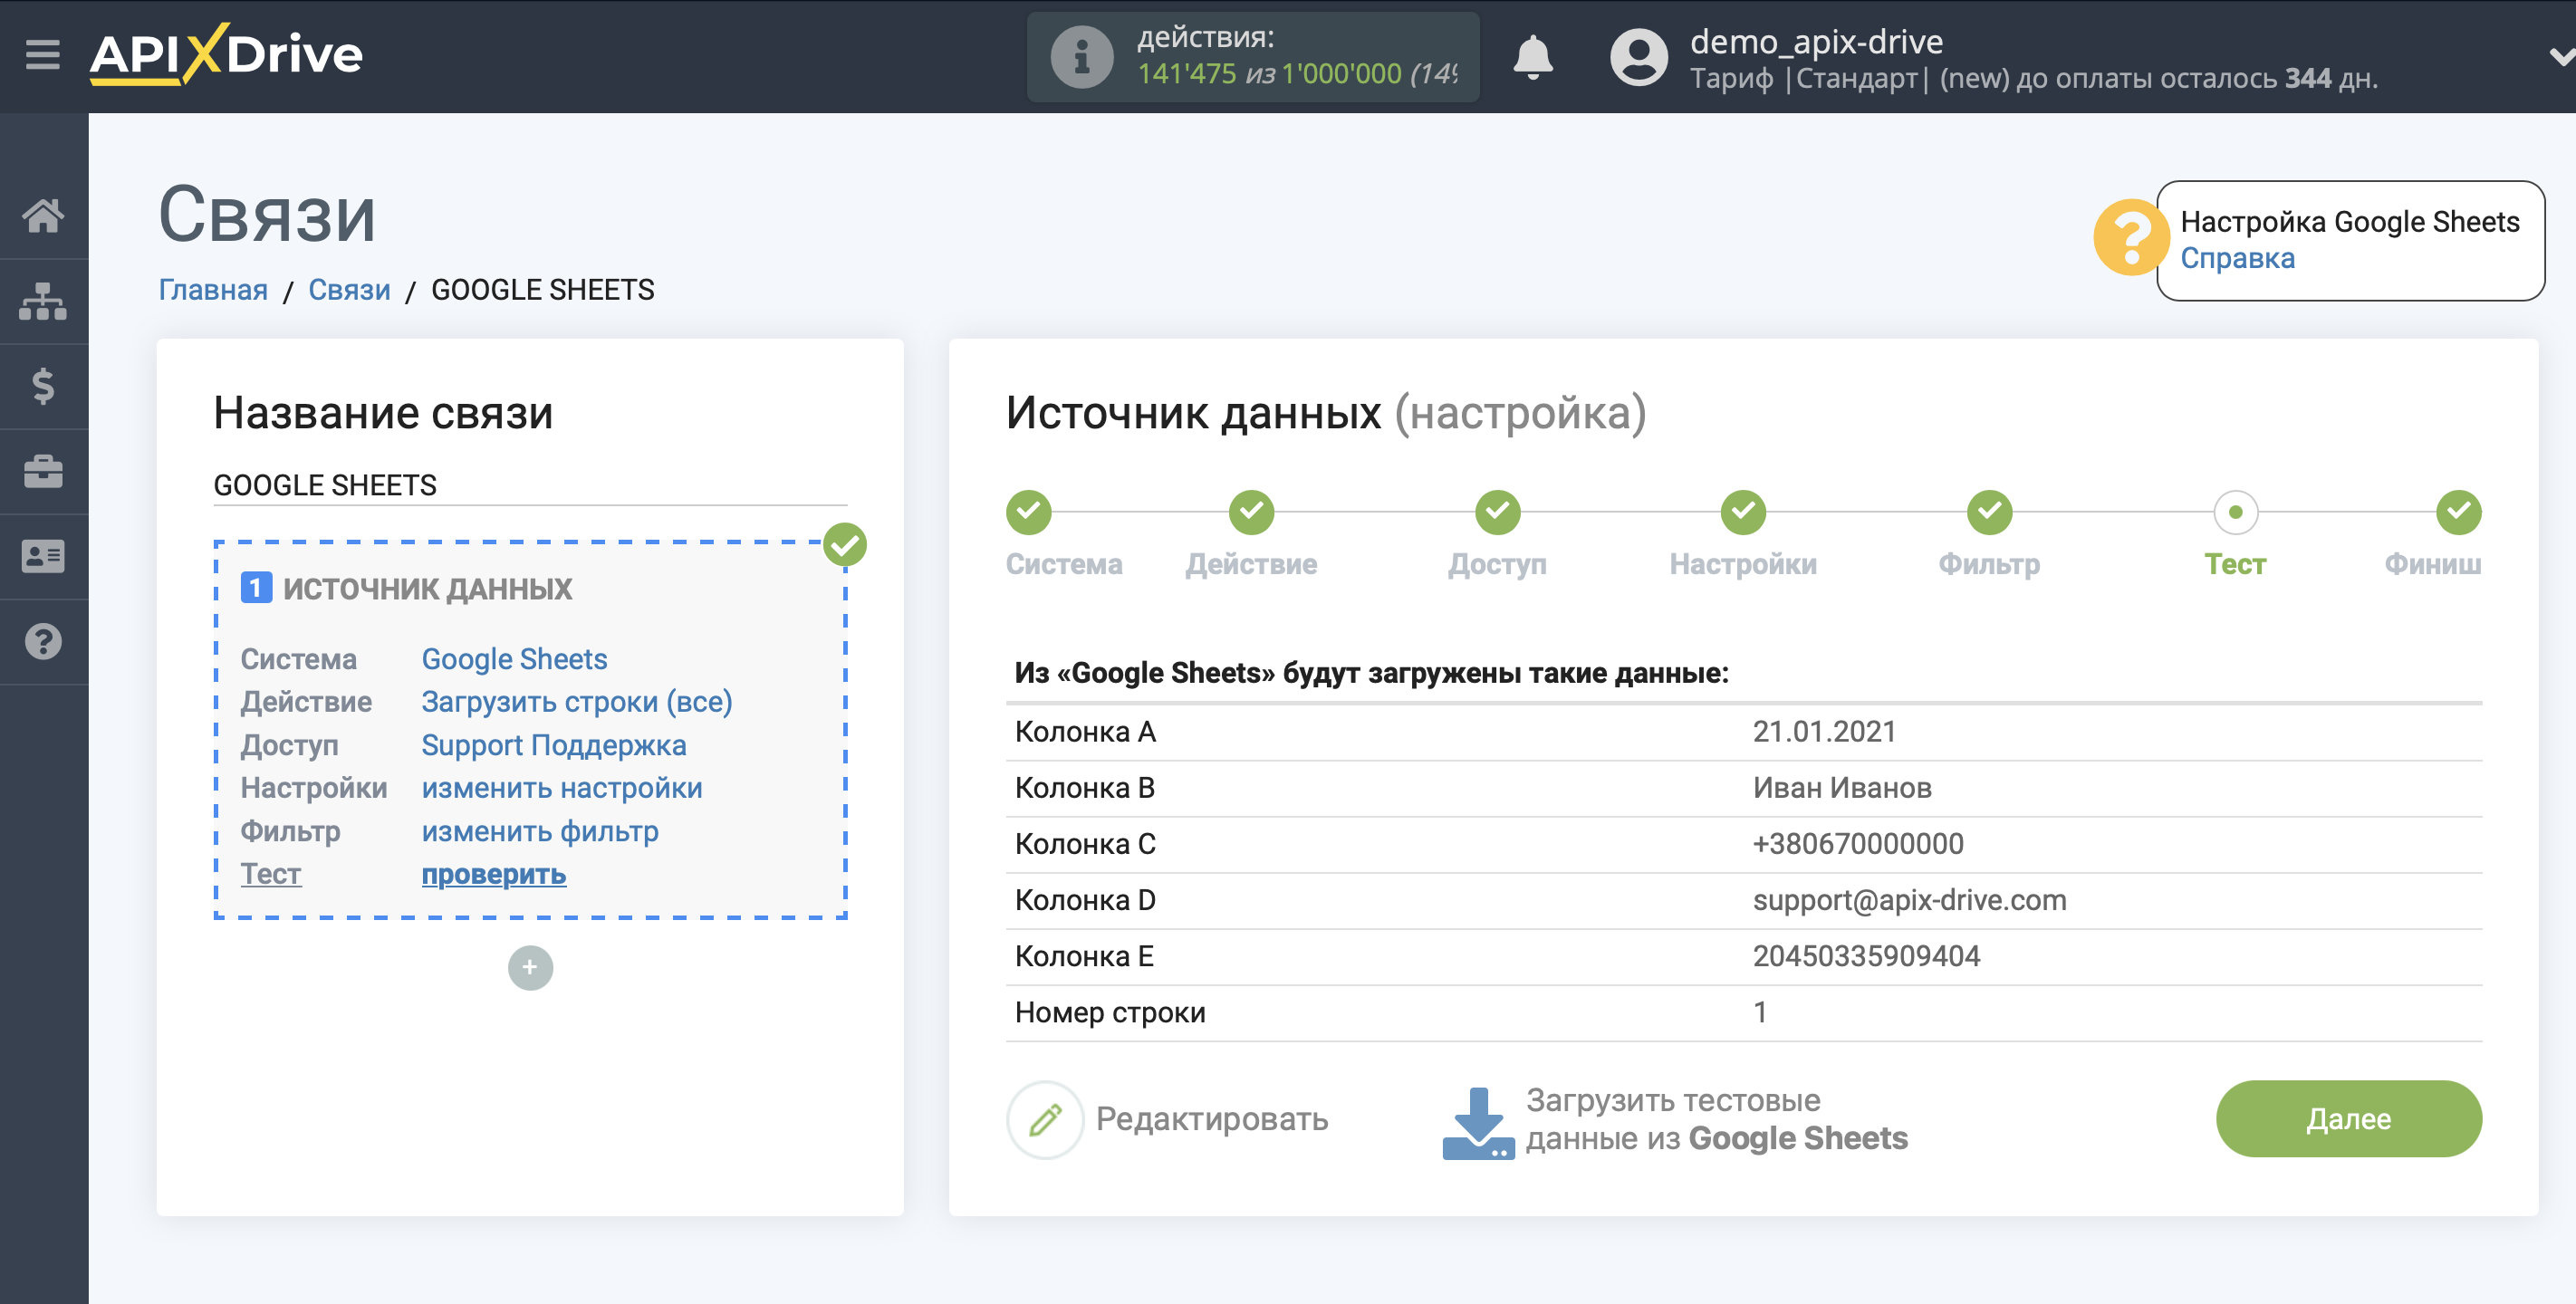Select the value 20450335909404
Screen dimensions: 2576x1304
coord(1866,956)
